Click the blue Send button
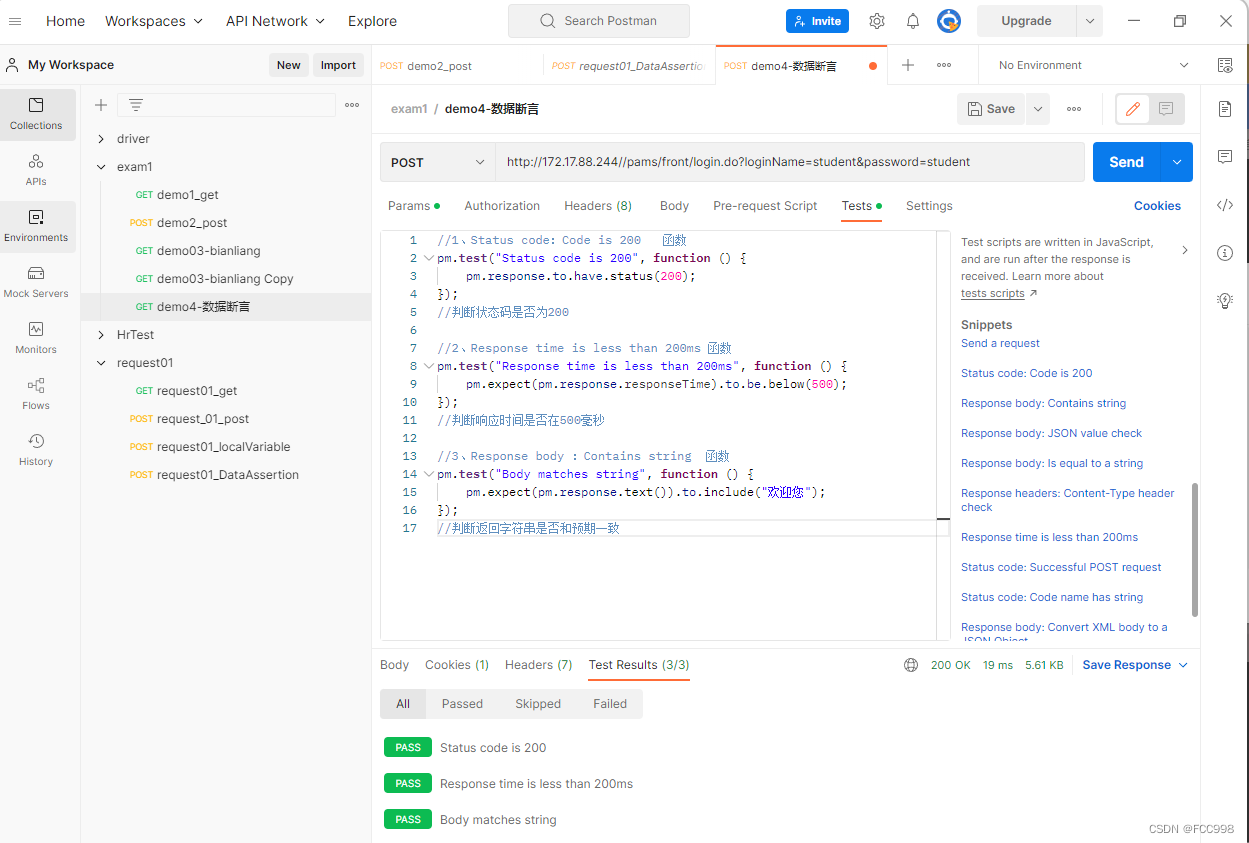Image resolution: width=1249 pixels, height=843 pixels. pos(1126,162)
